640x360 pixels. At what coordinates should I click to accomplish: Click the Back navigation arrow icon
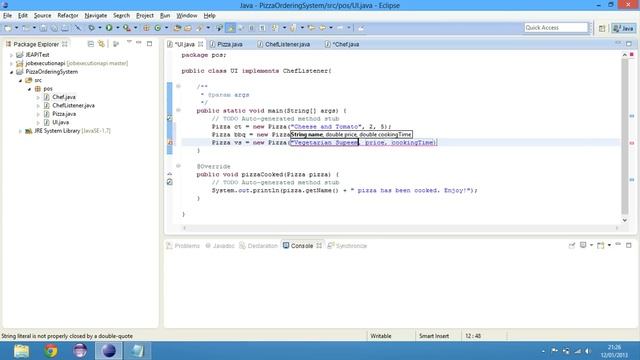pos(322,28)
